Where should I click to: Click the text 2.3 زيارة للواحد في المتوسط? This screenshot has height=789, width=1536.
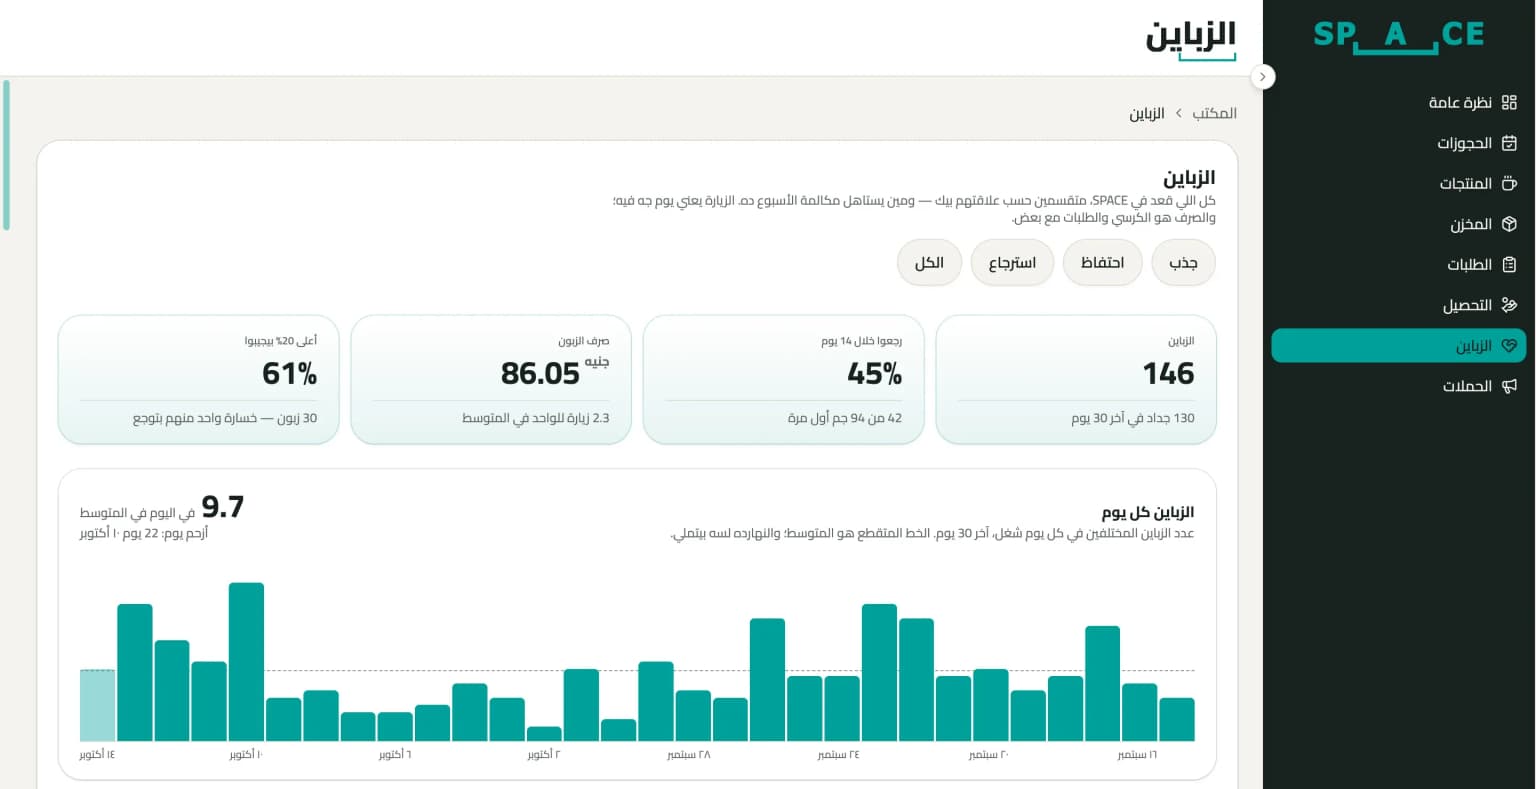pos(536,418)
